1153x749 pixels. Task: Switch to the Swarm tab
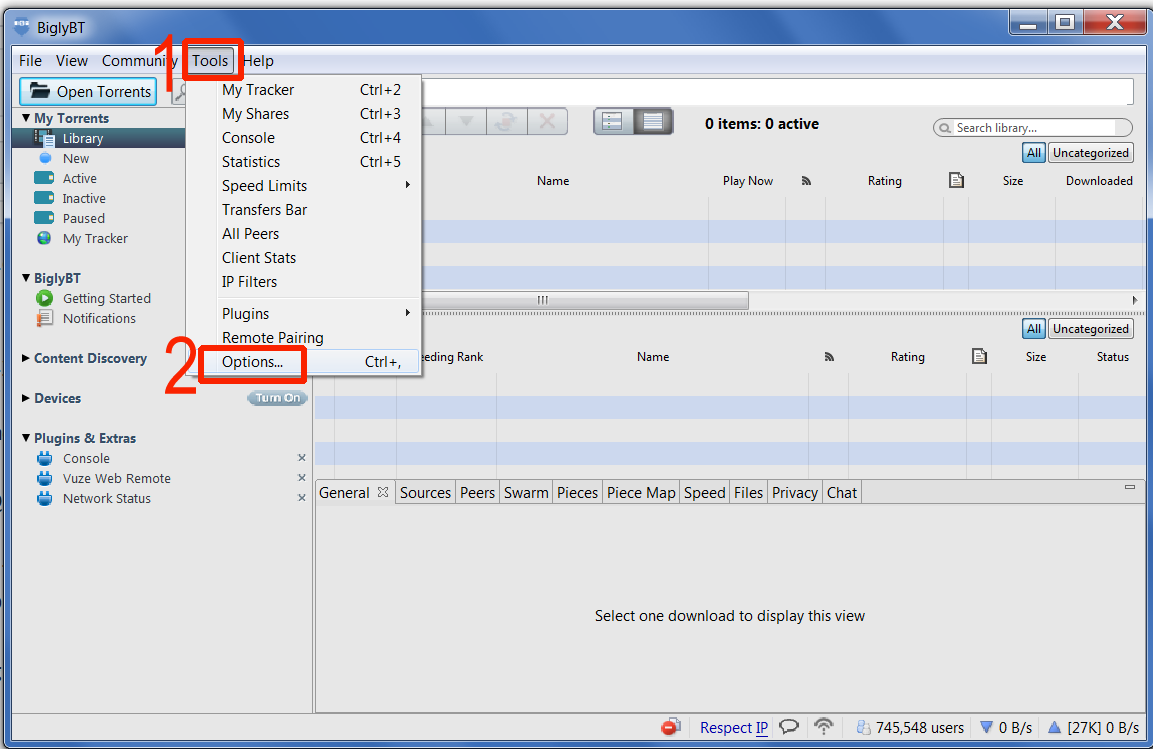[x=526, y=492]
